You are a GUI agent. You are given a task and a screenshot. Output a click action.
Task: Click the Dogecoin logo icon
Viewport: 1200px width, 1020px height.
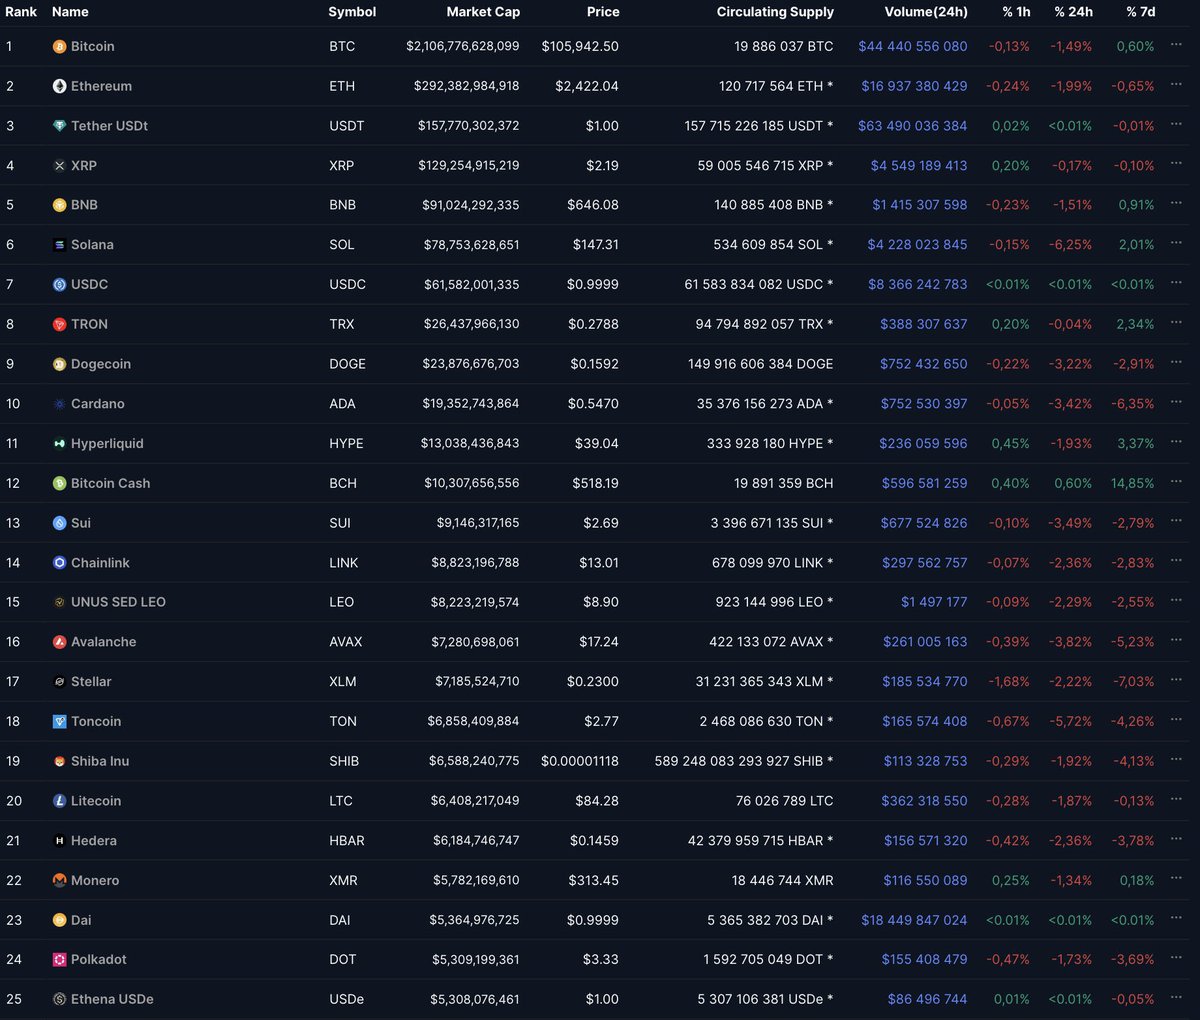pos(59,364)
